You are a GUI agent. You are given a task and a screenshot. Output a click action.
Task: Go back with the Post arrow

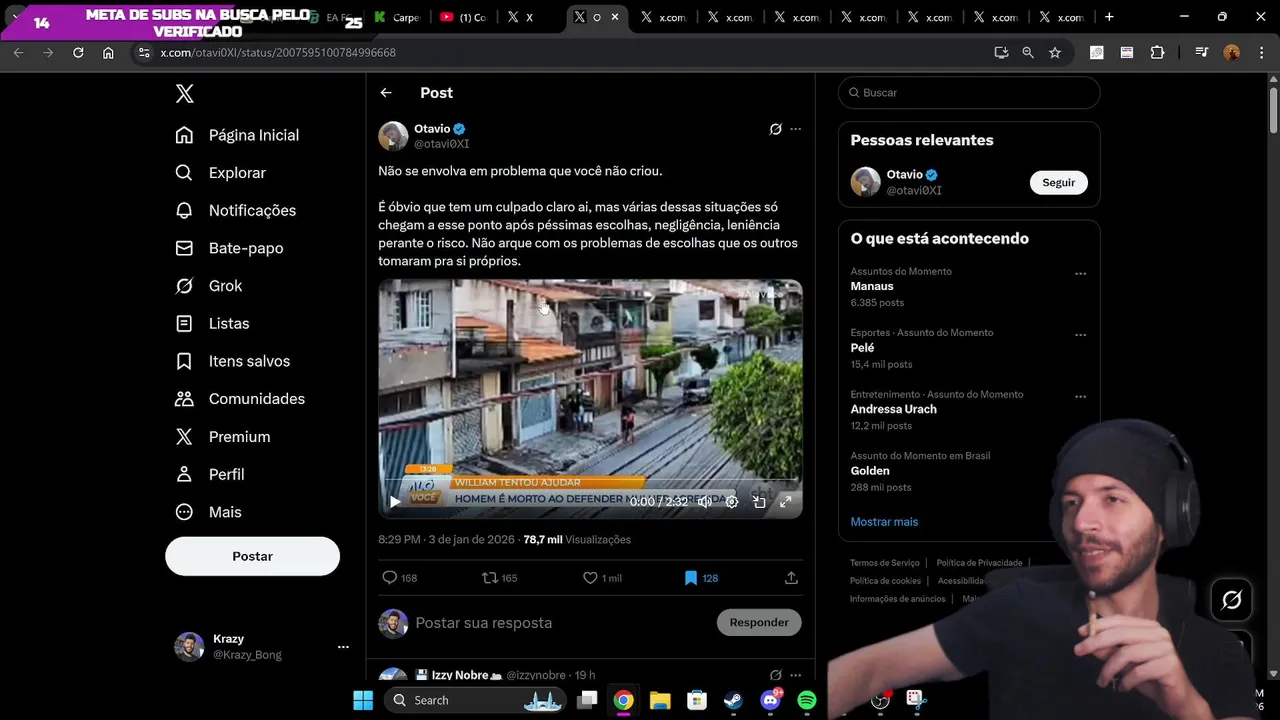click(386, 93)
